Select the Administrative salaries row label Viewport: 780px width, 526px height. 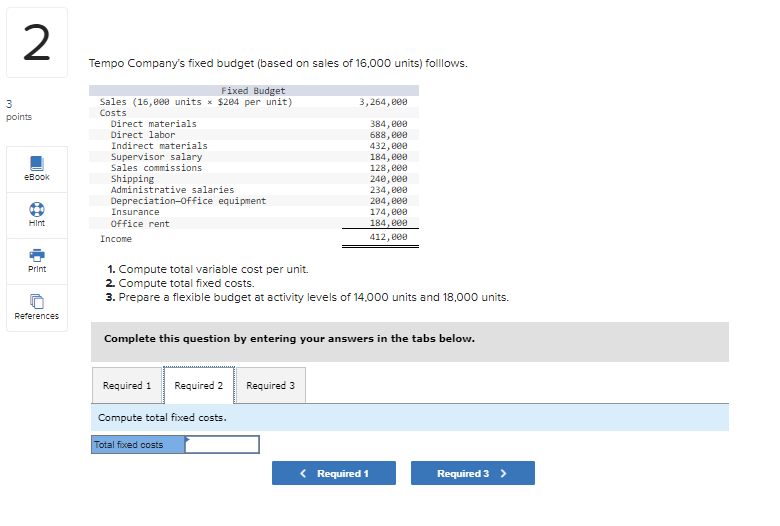tap(172, 190)
